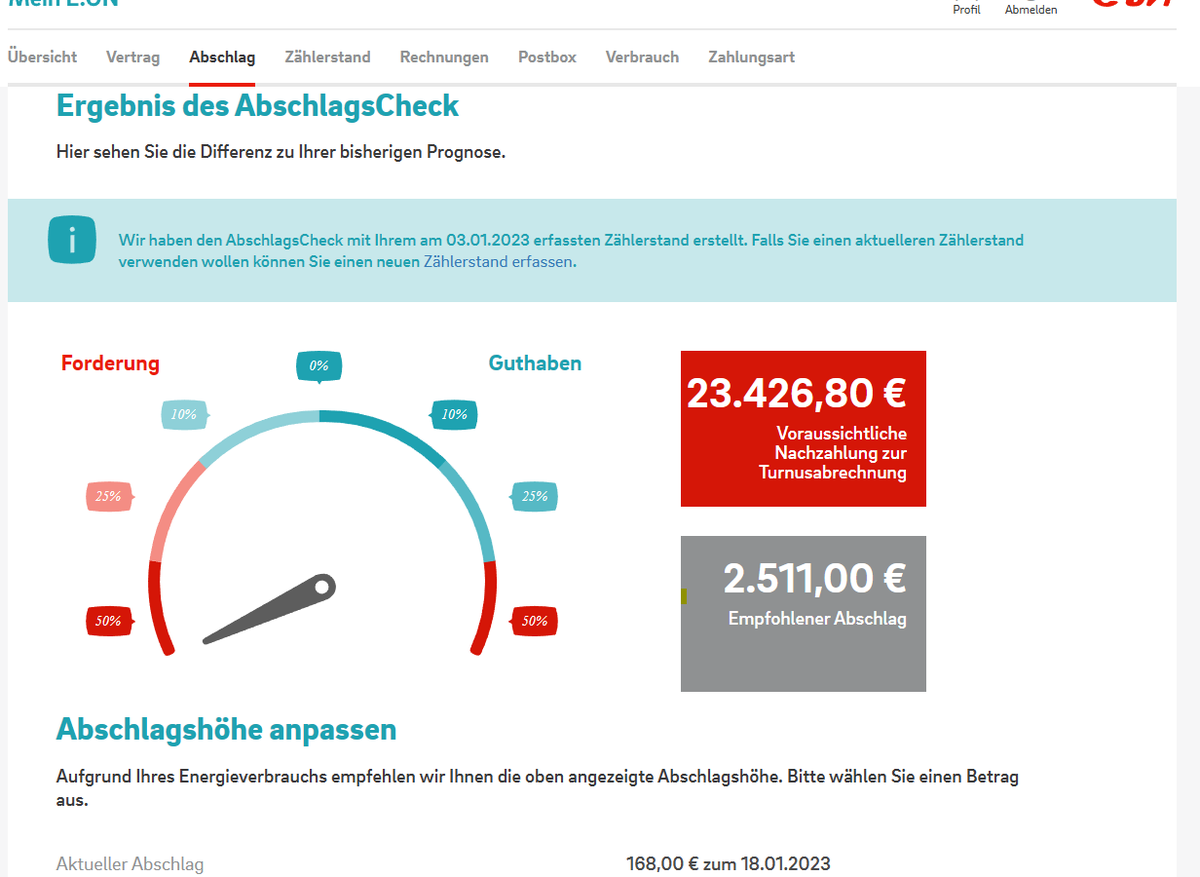The width and height of the screenshot is (1200, 877).
Task: Switch to the Vertrag tab
Action: click(x=133, y=57)
